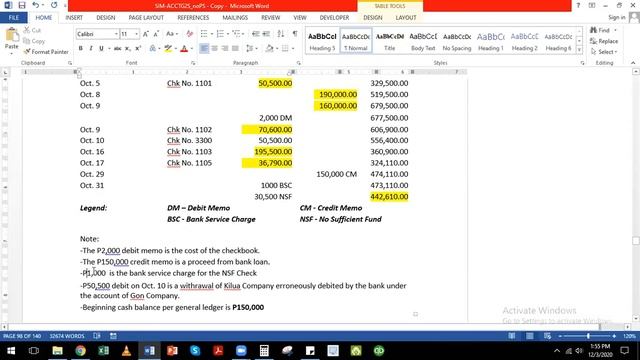
Task: Open numbering list dropdown
Action: pos(228,34)
